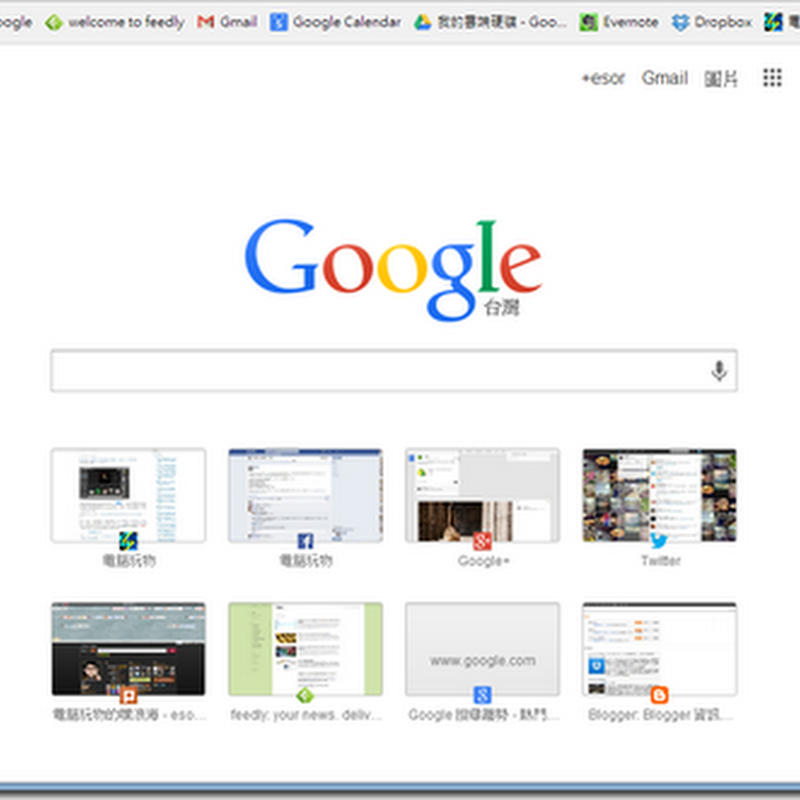The height and width of the screenshot is (800, 800).
Task: Click the Blogger orange favicon
Action: click(x=659, y=695)
